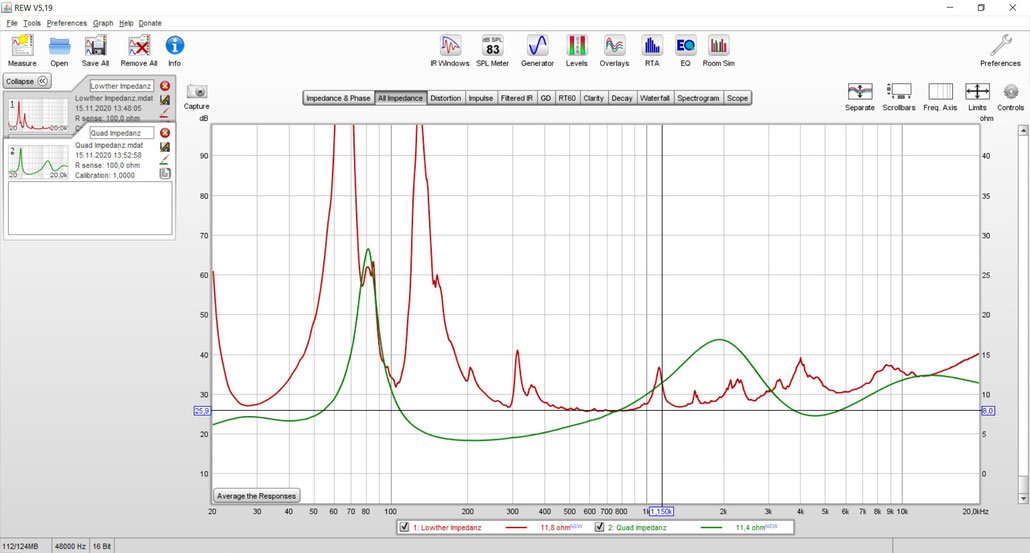Launch the signal Generator

(537, 47)
